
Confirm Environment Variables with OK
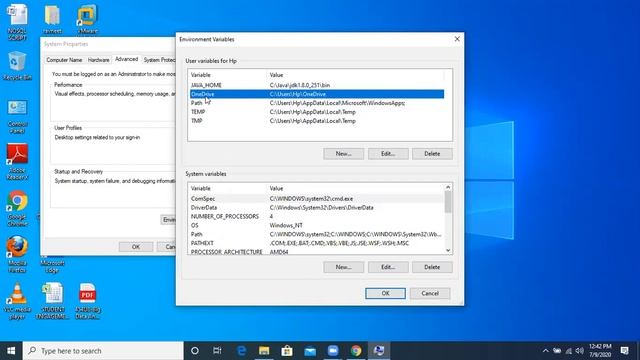tap(385, 293)
